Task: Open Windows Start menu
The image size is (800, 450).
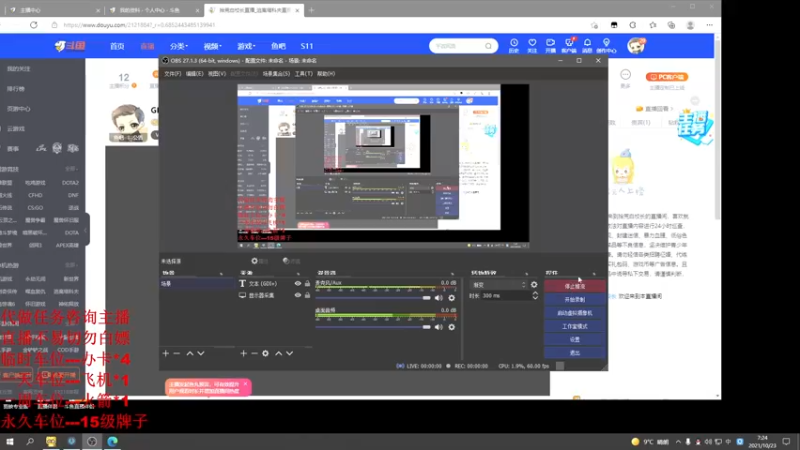Action: coord(10,441)
